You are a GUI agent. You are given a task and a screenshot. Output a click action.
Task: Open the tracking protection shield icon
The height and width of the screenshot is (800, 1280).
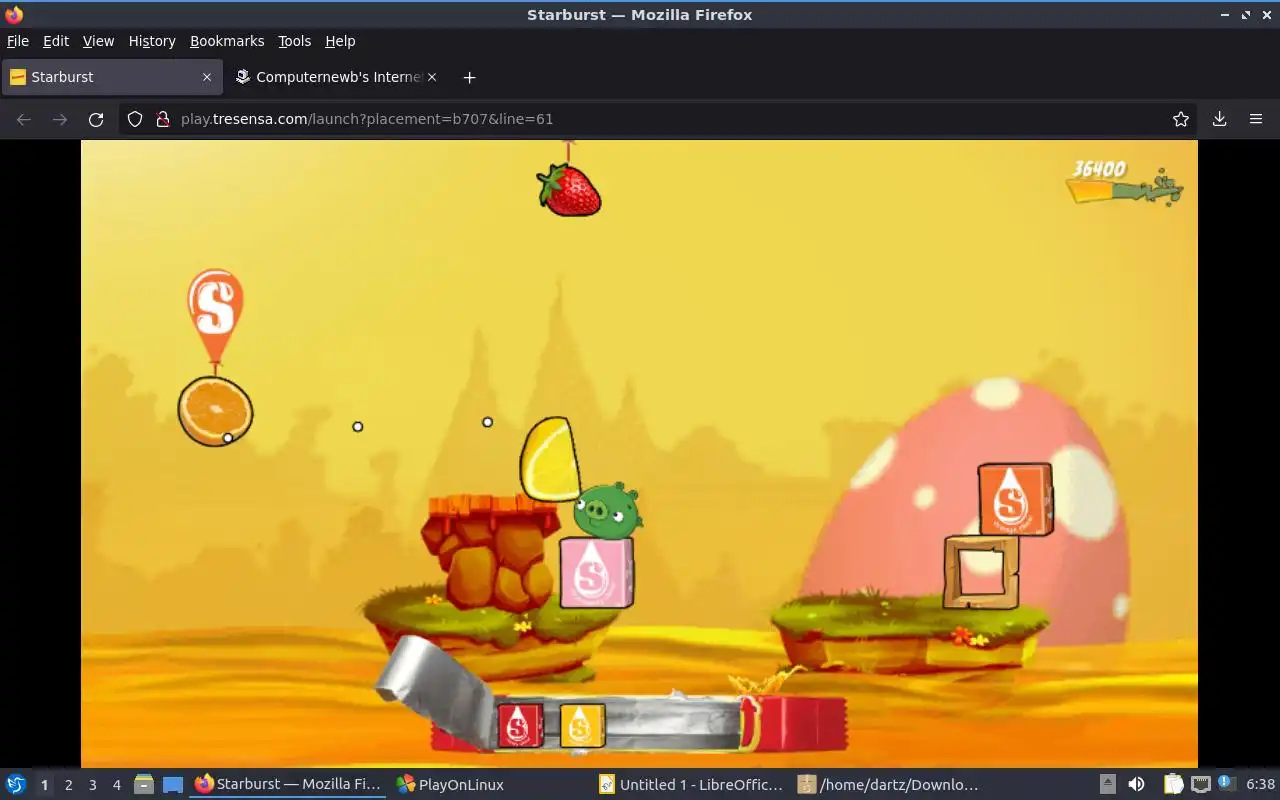tap(135, 119)
